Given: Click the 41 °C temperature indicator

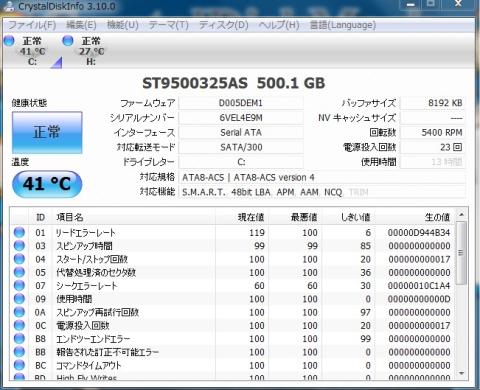Looking at the screenshot, I should [47, 184].
